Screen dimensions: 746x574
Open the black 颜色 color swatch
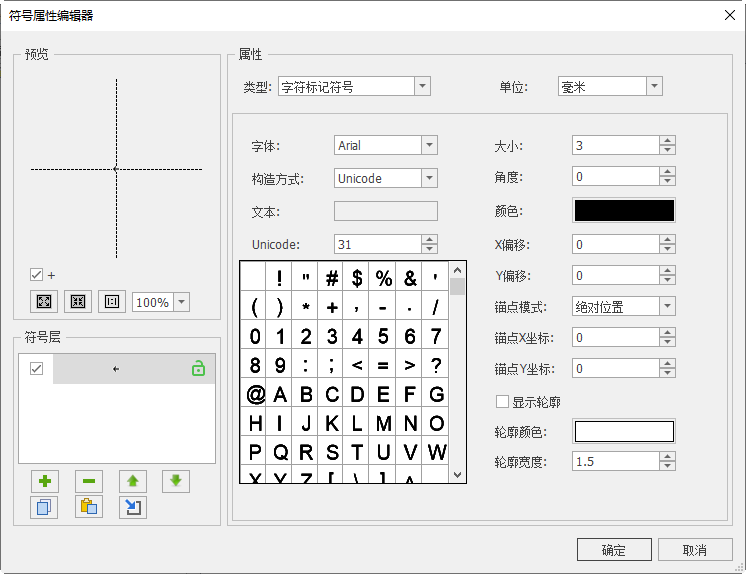point(623,210)
